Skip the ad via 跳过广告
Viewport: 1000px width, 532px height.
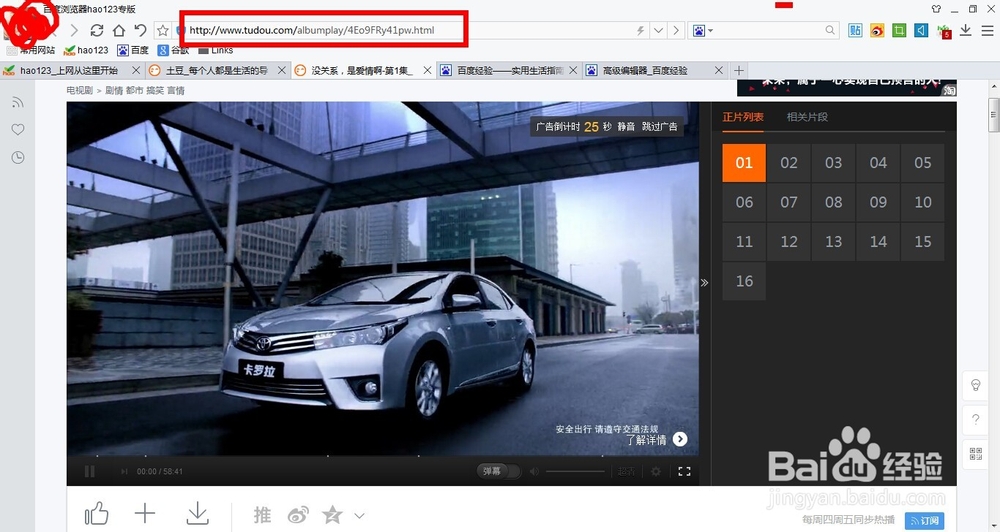point(659,126)
